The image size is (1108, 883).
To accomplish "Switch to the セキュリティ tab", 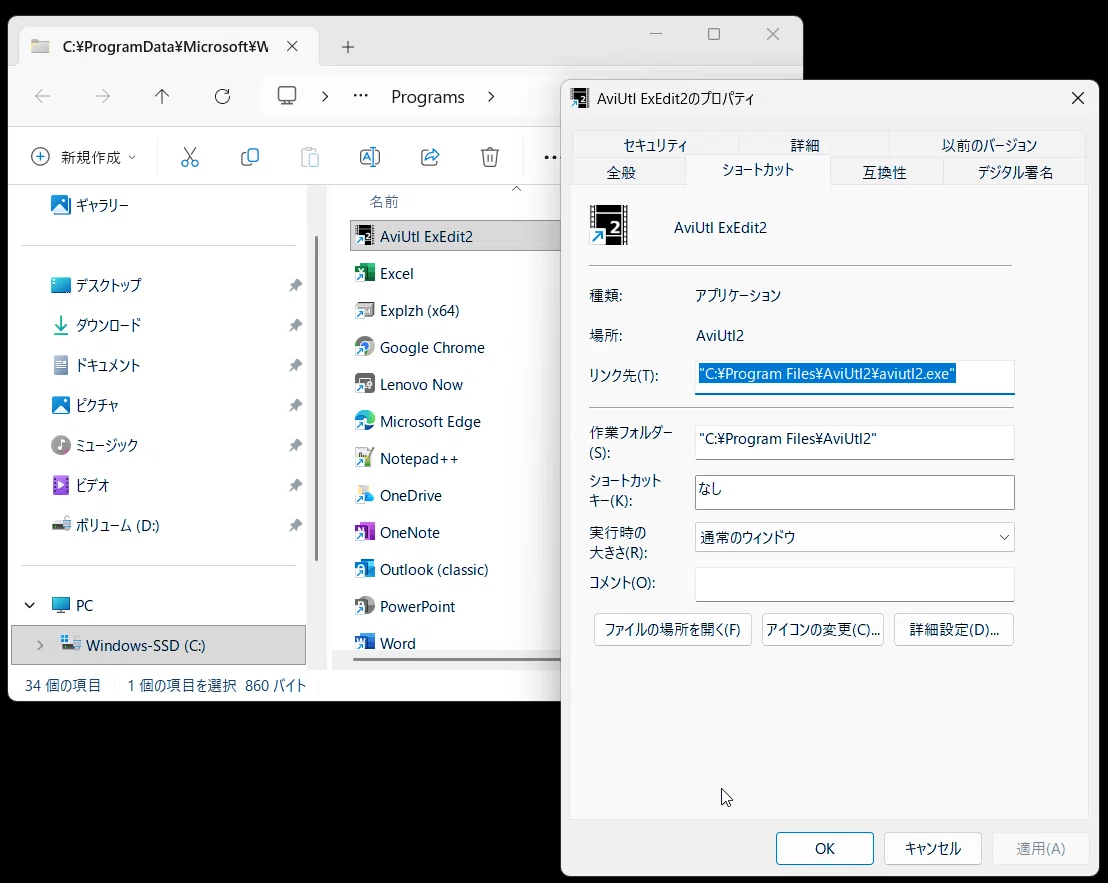I will coord(655,145).
